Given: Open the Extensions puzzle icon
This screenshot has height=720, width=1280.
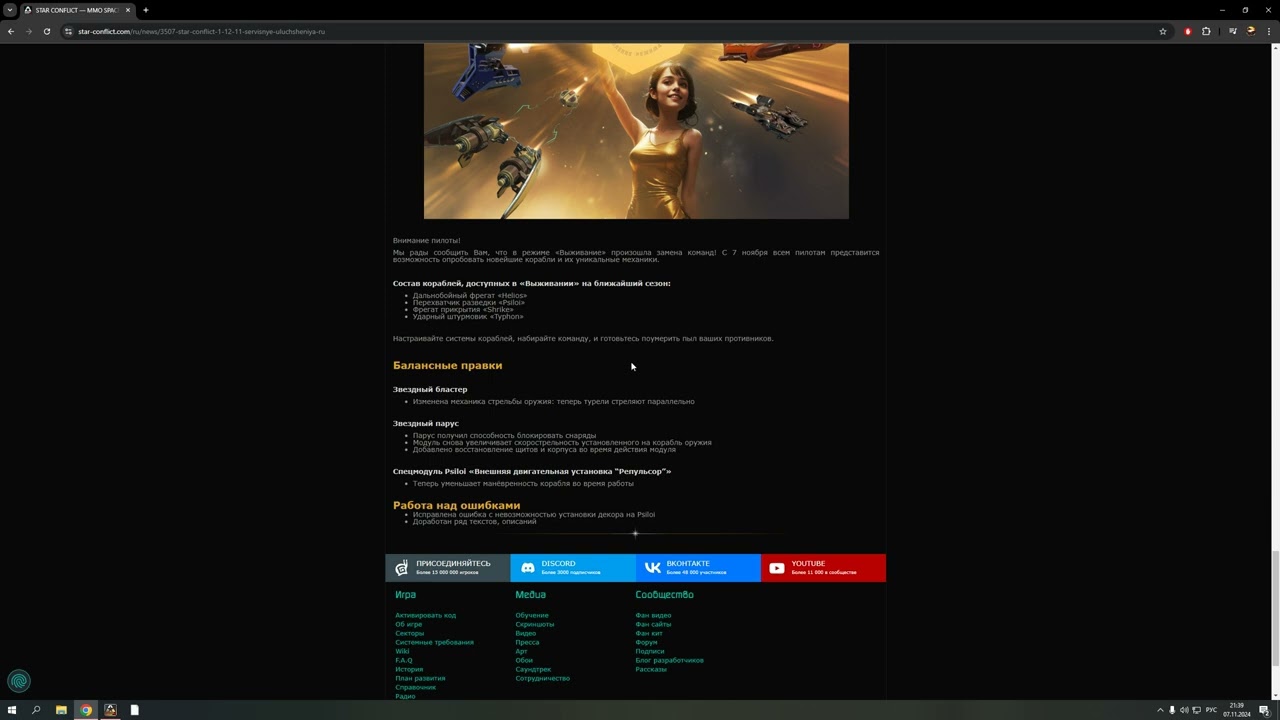Looking at the screenshot, I should (1206, 31).
